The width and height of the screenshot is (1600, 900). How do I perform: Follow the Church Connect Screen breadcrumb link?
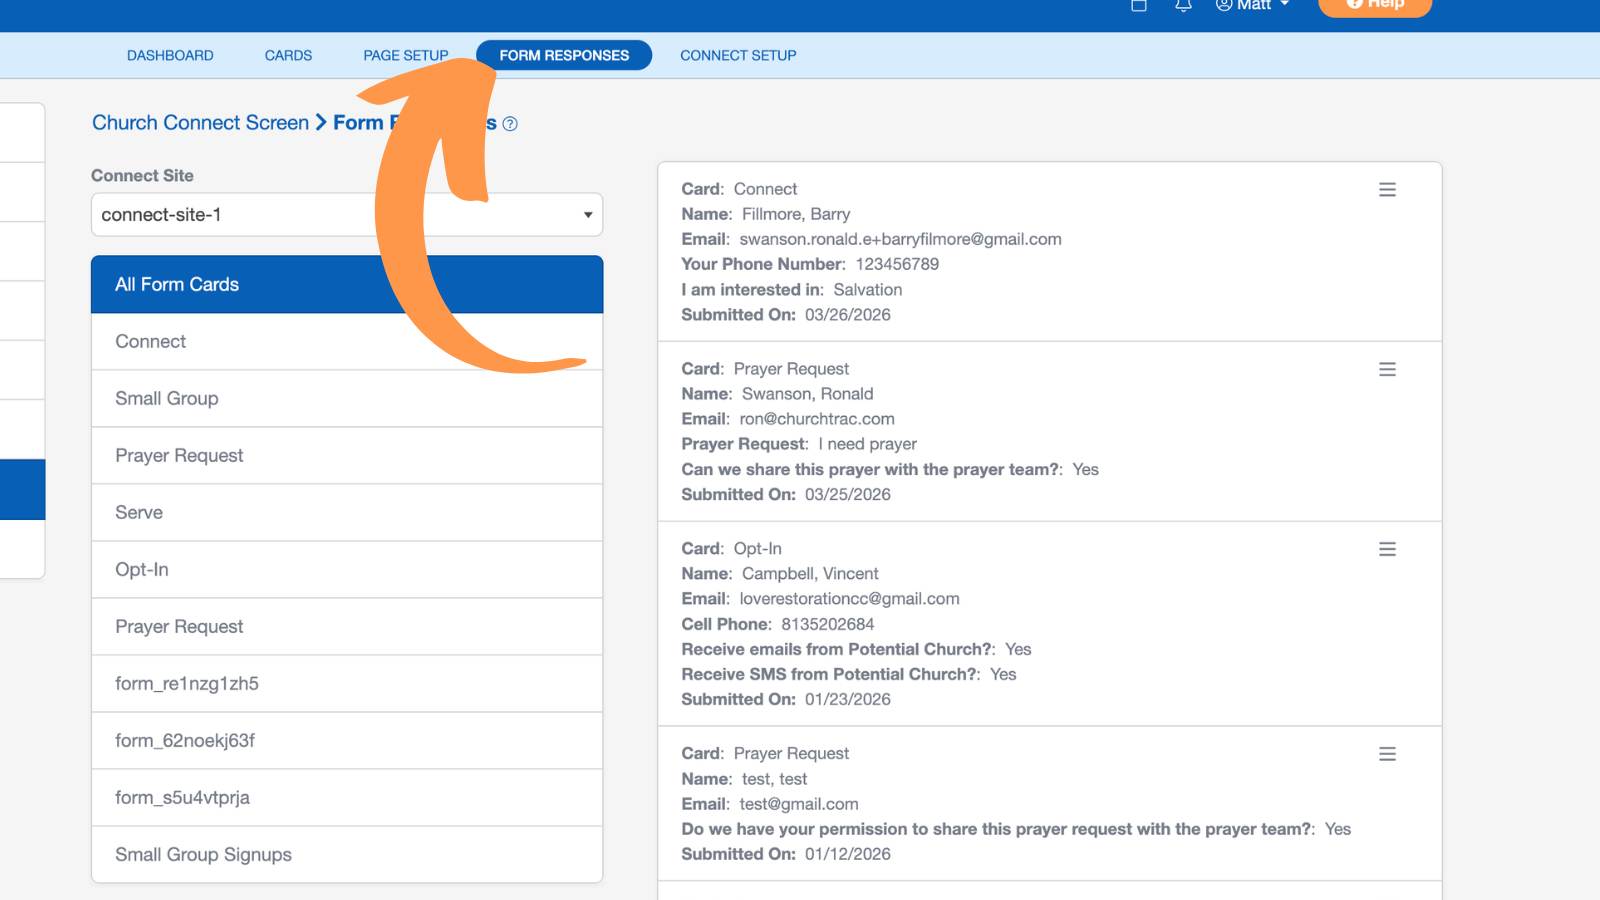(200, 123)
